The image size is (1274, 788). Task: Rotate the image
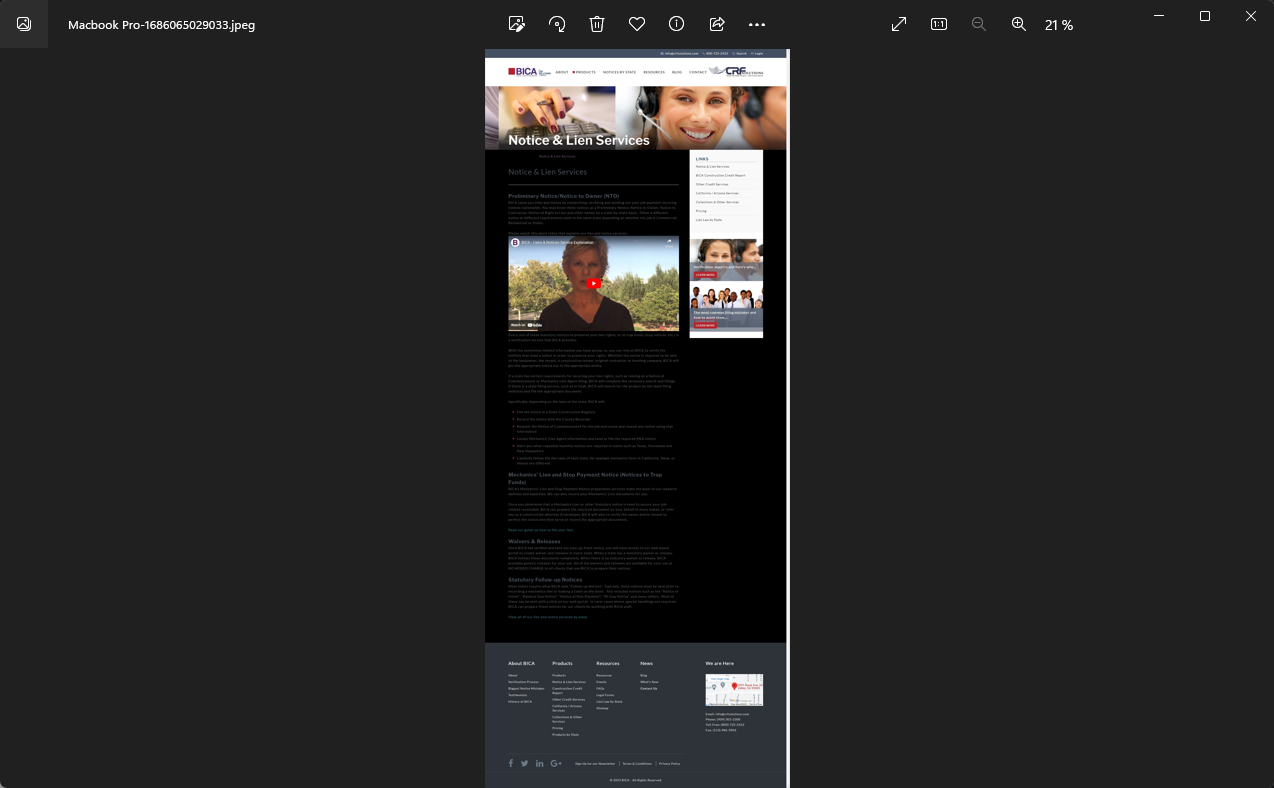557,24
